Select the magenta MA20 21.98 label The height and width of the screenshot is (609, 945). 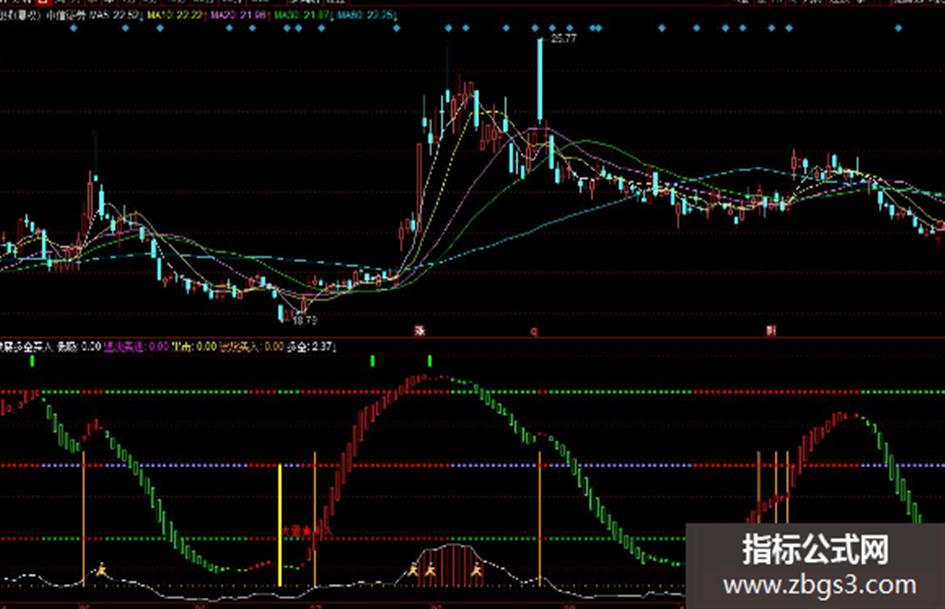click(x=237, y=14)
